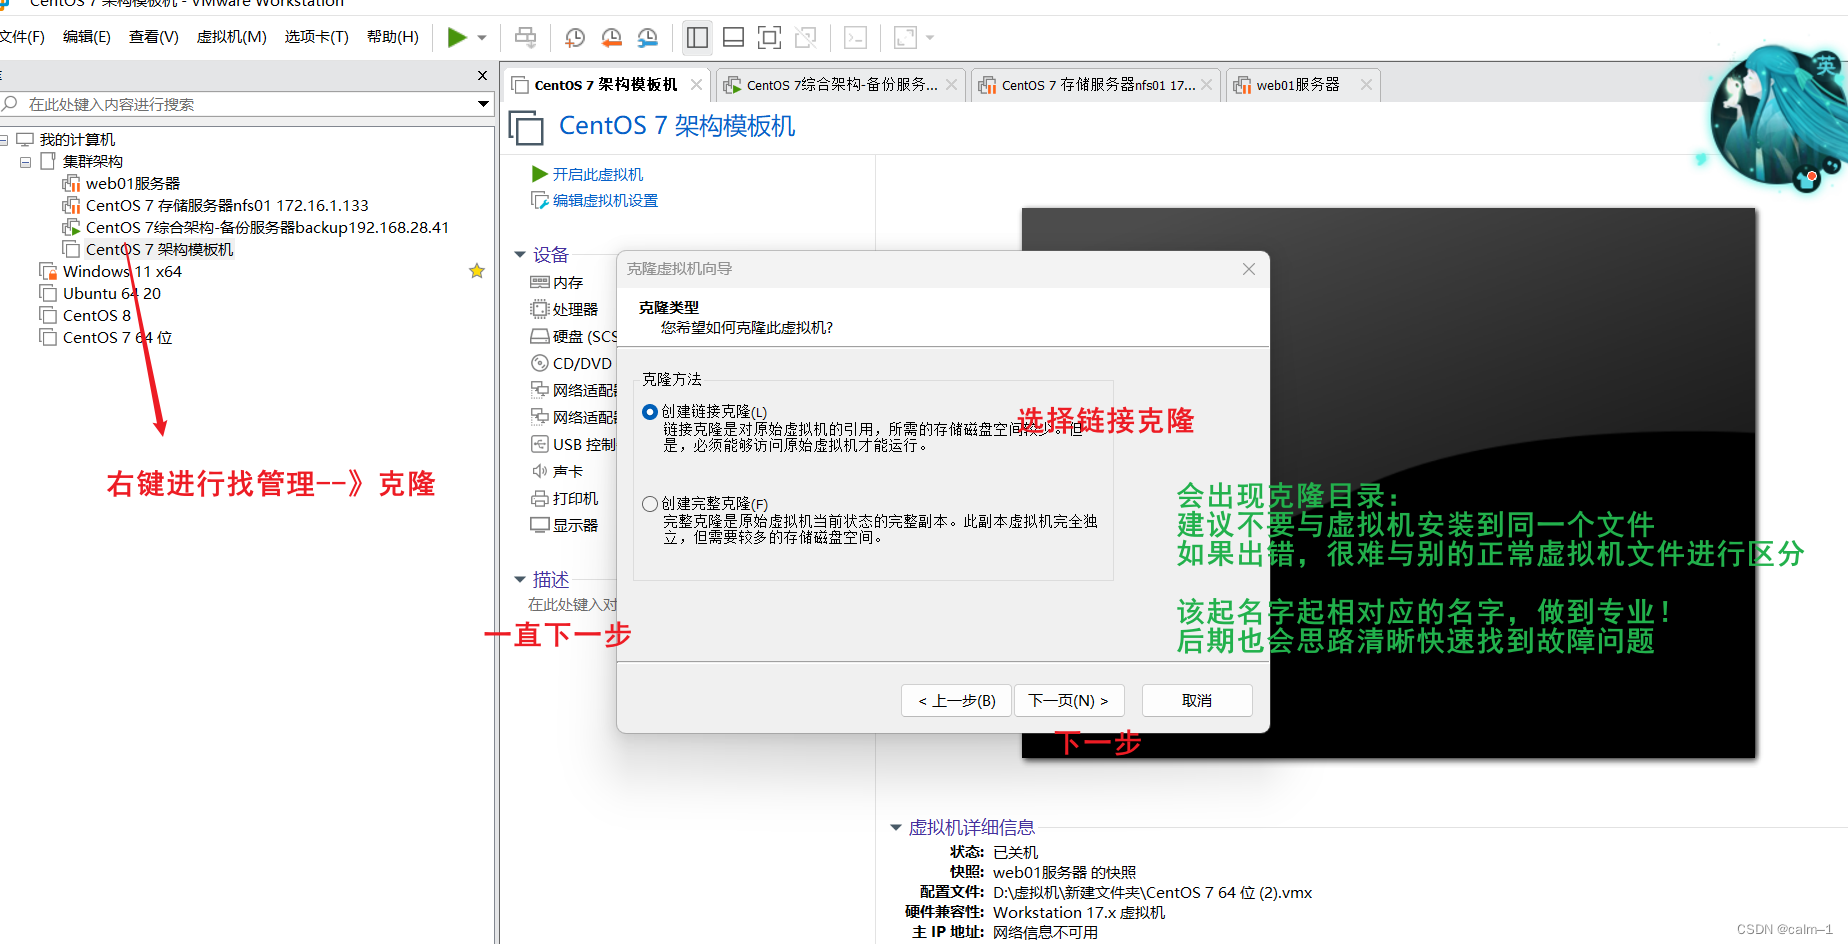Click the 硬盘 hard disk device icon
Viewport: 1848px width, 944px height.
[540, 336]
